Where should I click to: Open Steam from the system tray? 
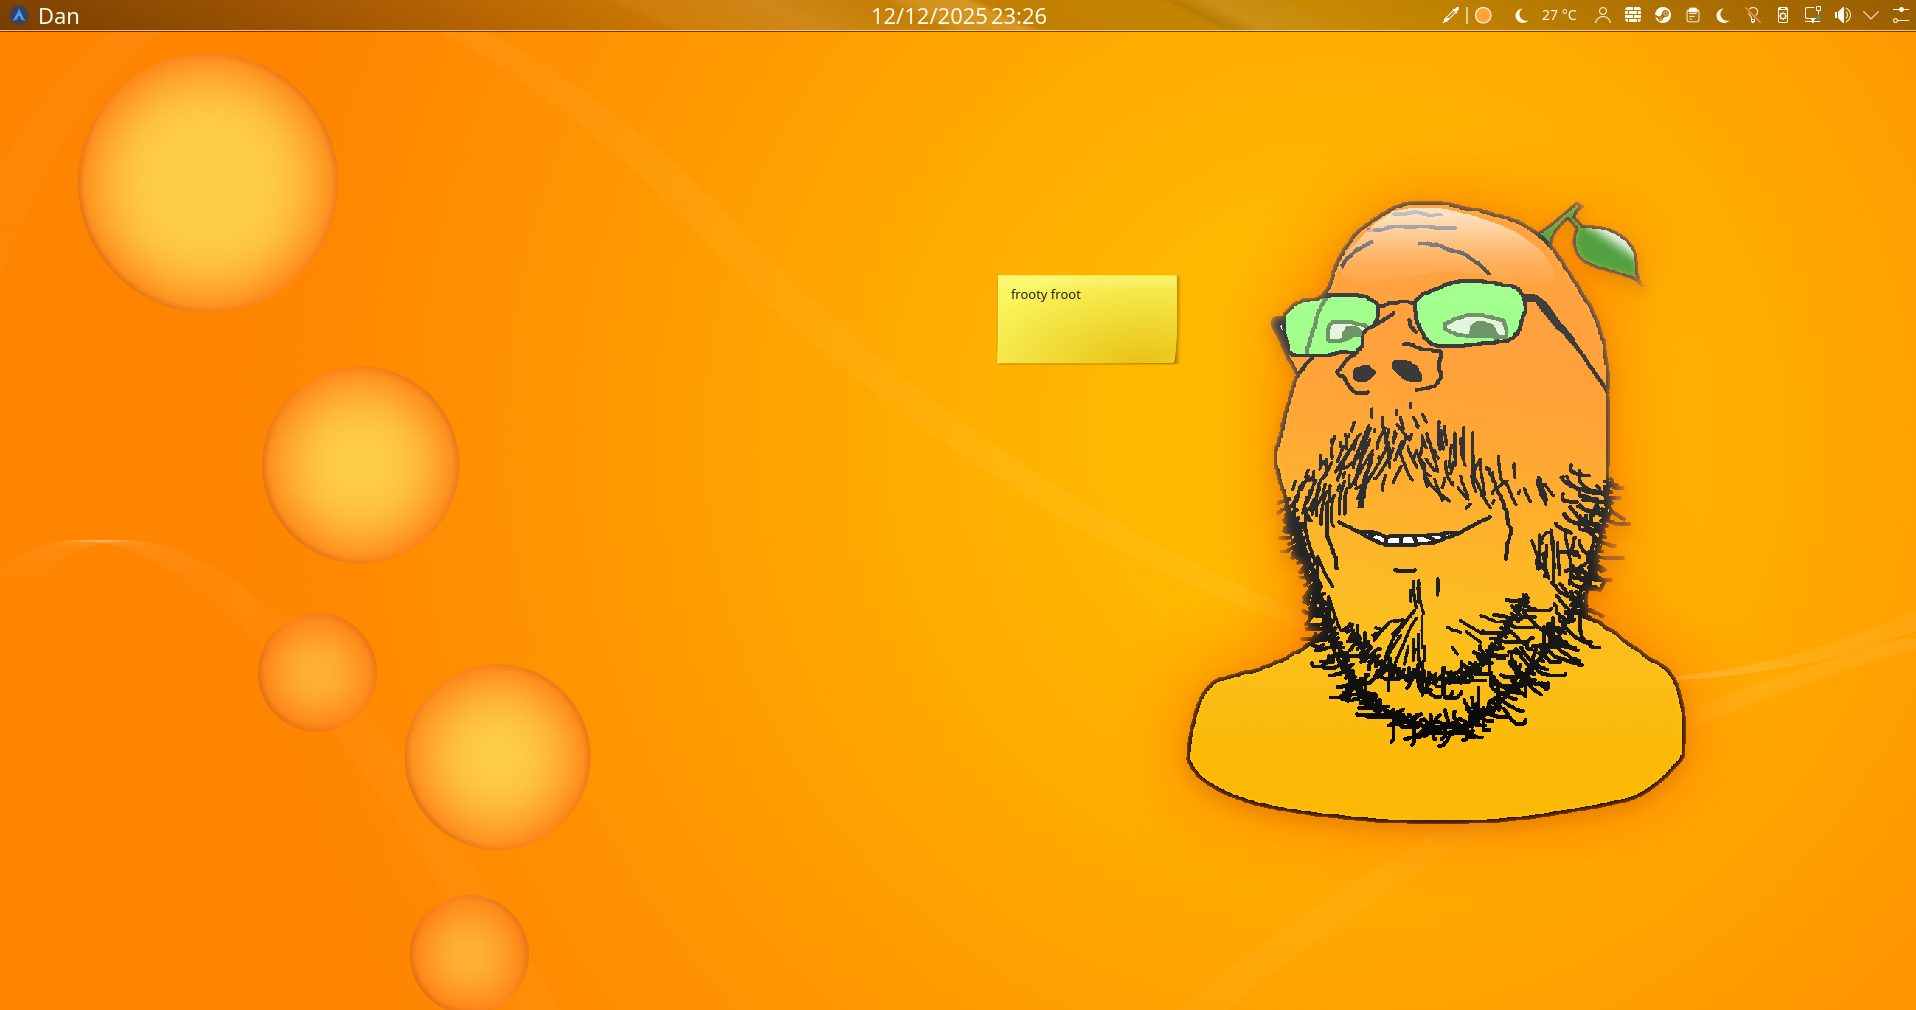click(1663, 15)
